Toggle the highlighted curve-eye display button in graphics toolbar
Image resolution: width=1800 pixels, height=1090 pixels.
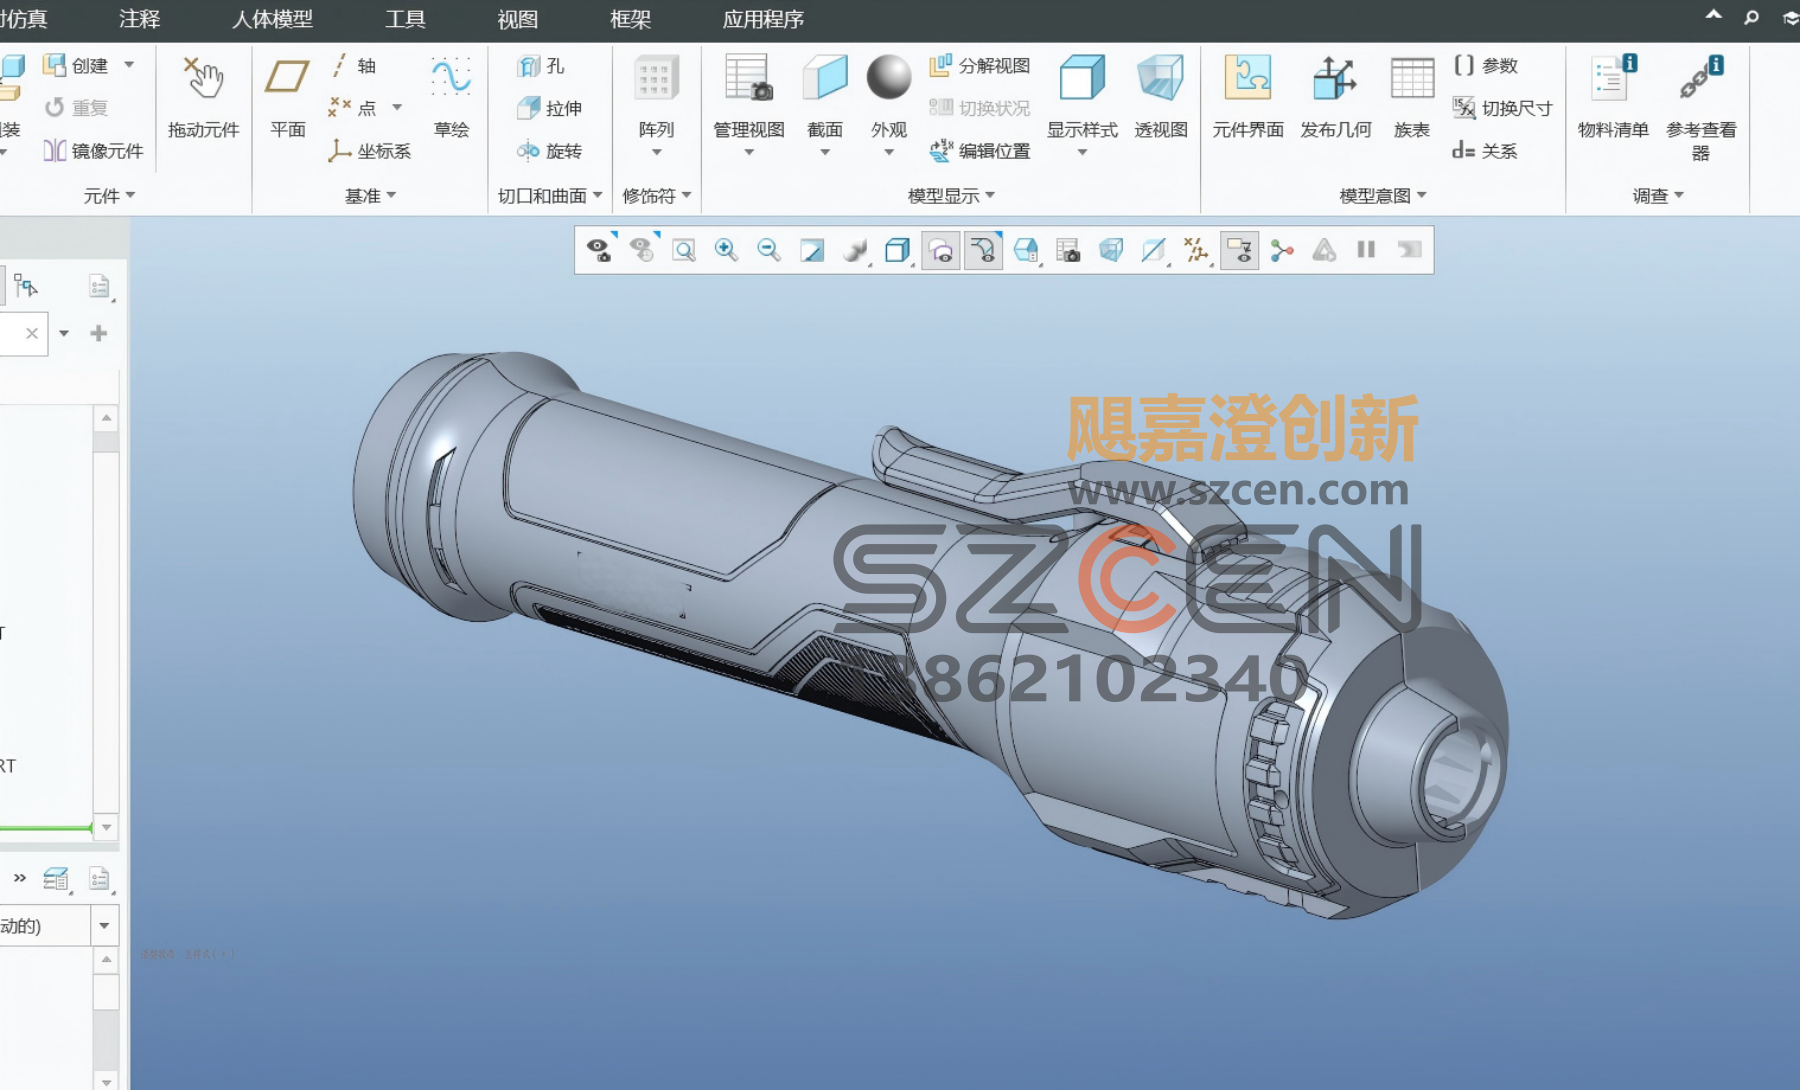pos(984,250)
